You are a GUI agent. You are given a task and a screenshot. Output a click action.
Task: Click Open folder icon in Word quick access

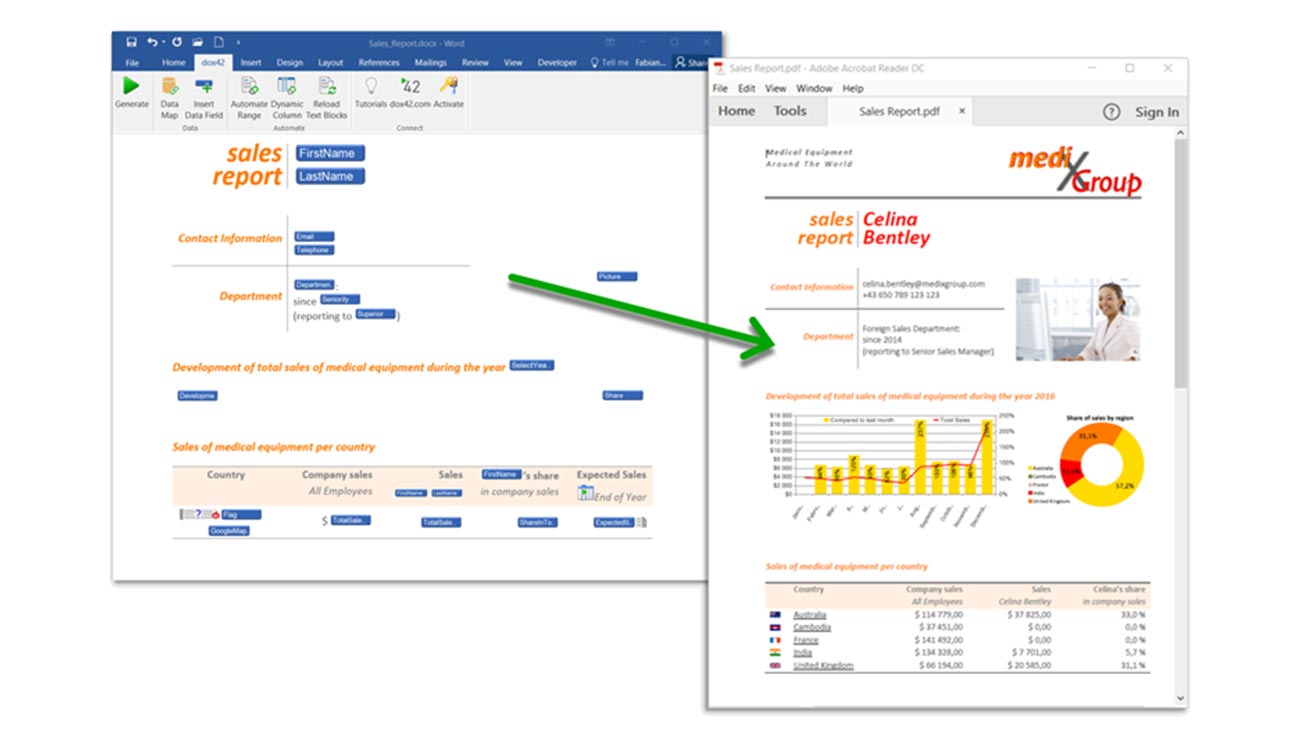pyautogui.click(x=198, y=42)
